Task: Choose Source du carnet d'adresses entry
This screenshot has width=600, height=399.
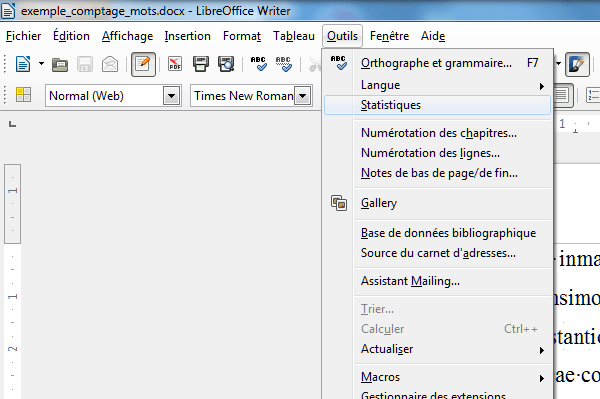Action: [x=437, y=253]
